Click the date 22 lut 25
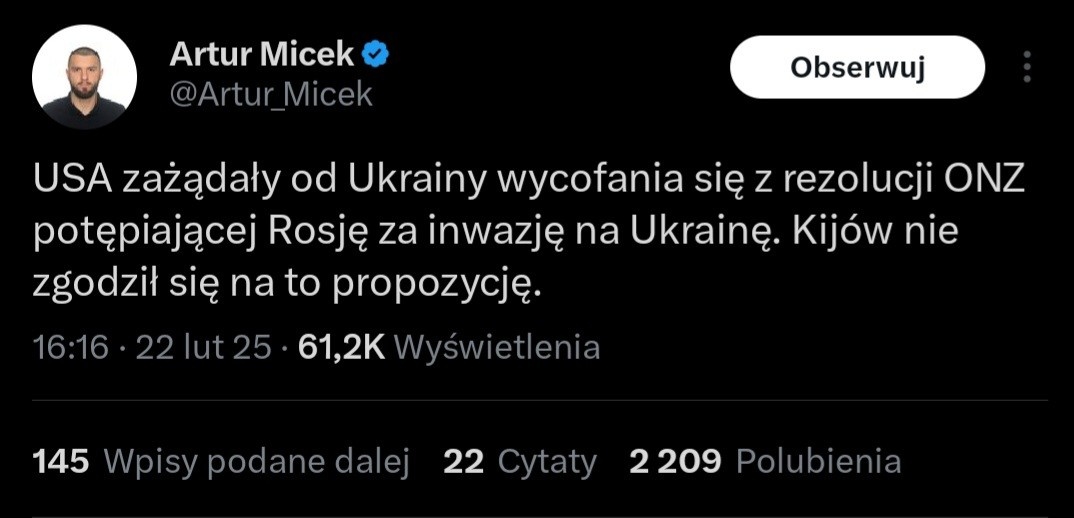The height and width of the screenshot is (518, 1074). pos(203,347)
